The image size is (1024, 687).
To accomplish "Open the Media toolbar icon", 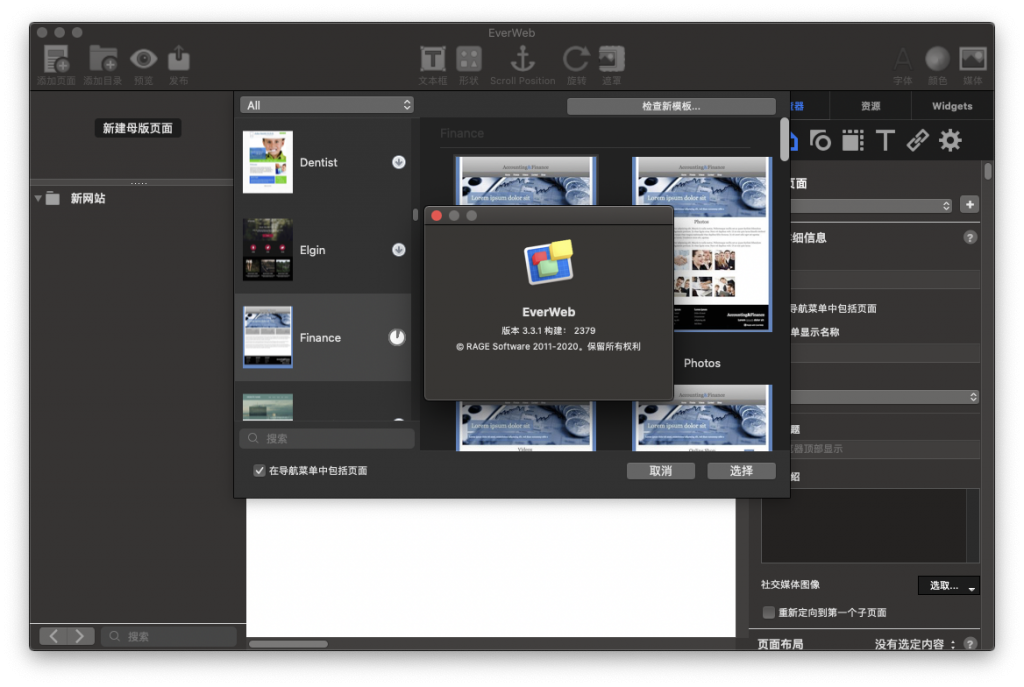I will pyautogui.click(x=972, y=59).
